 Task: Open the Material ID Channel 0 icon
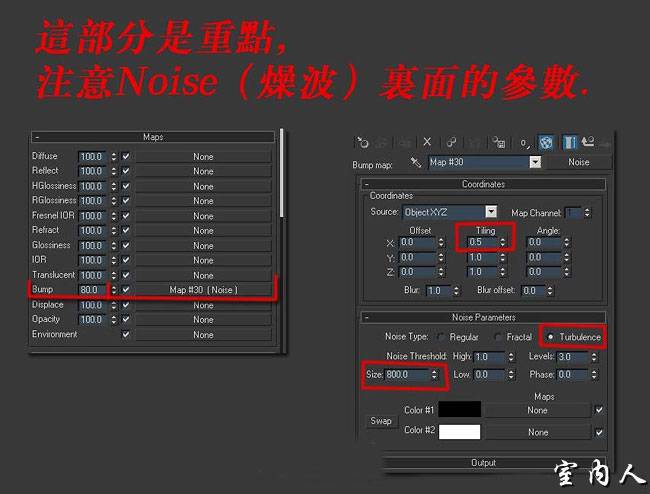click(x=525, y=143)
